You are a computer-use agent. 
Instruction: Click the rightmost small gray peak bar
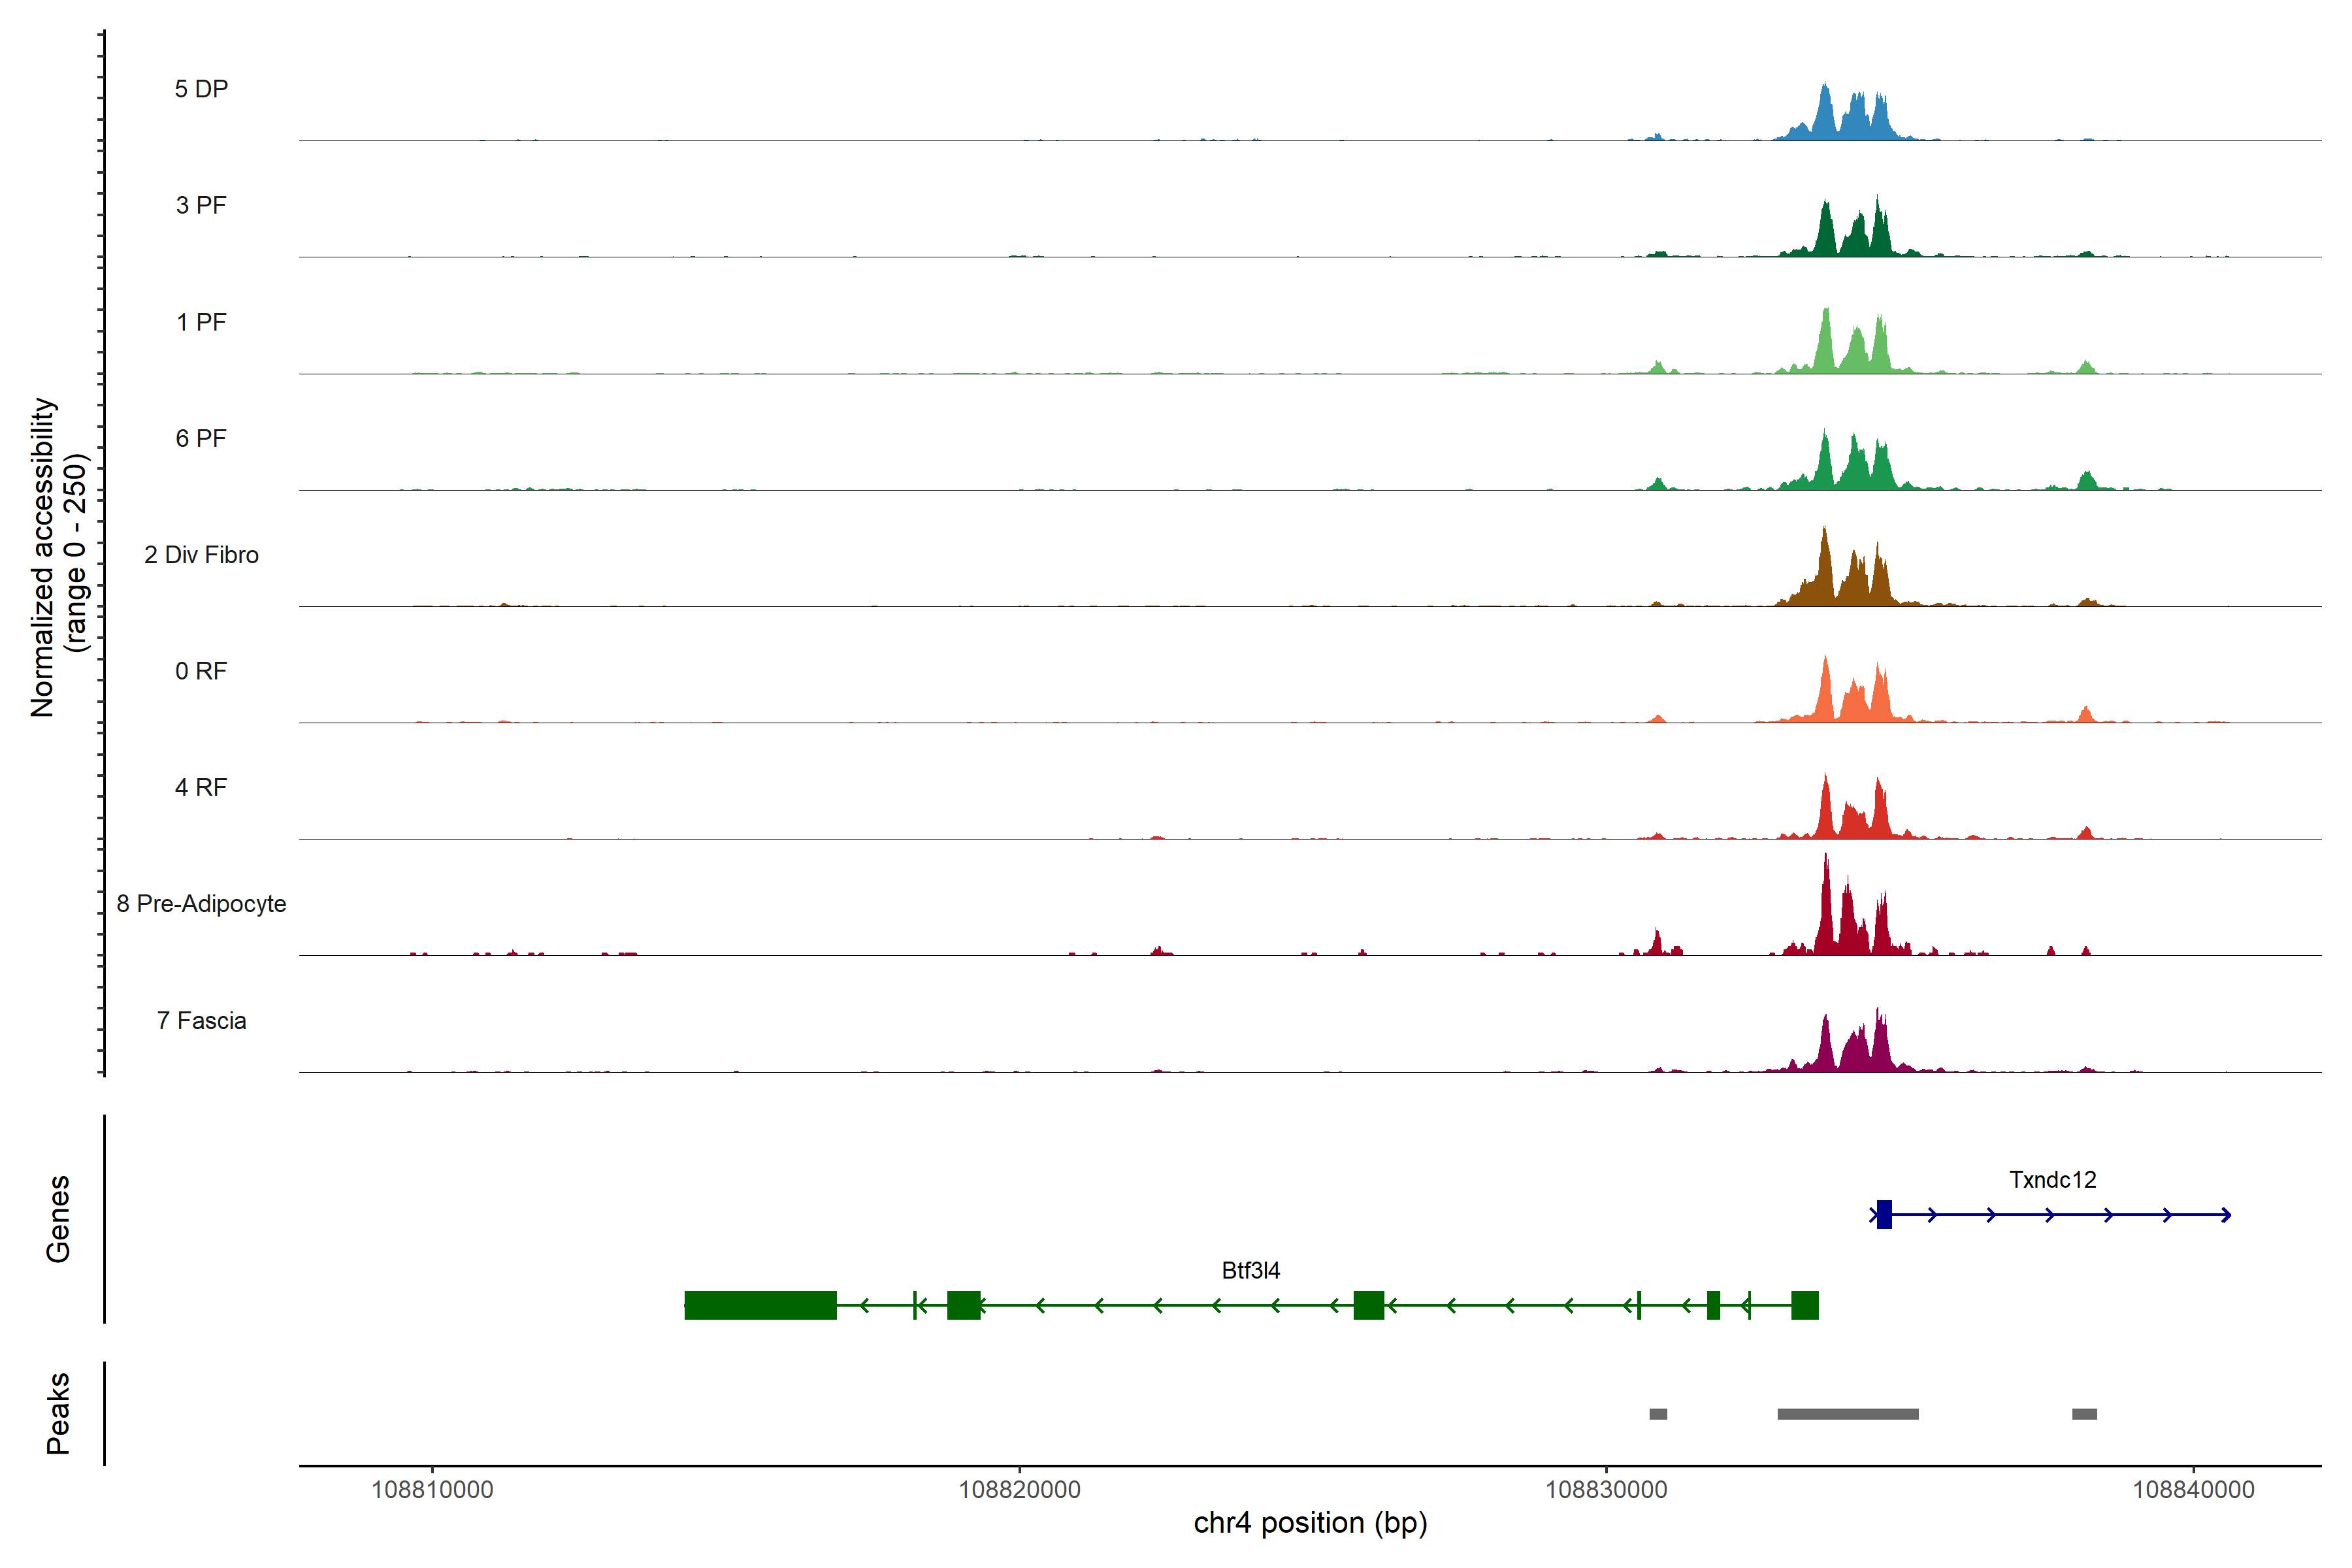point(2084,1414)
